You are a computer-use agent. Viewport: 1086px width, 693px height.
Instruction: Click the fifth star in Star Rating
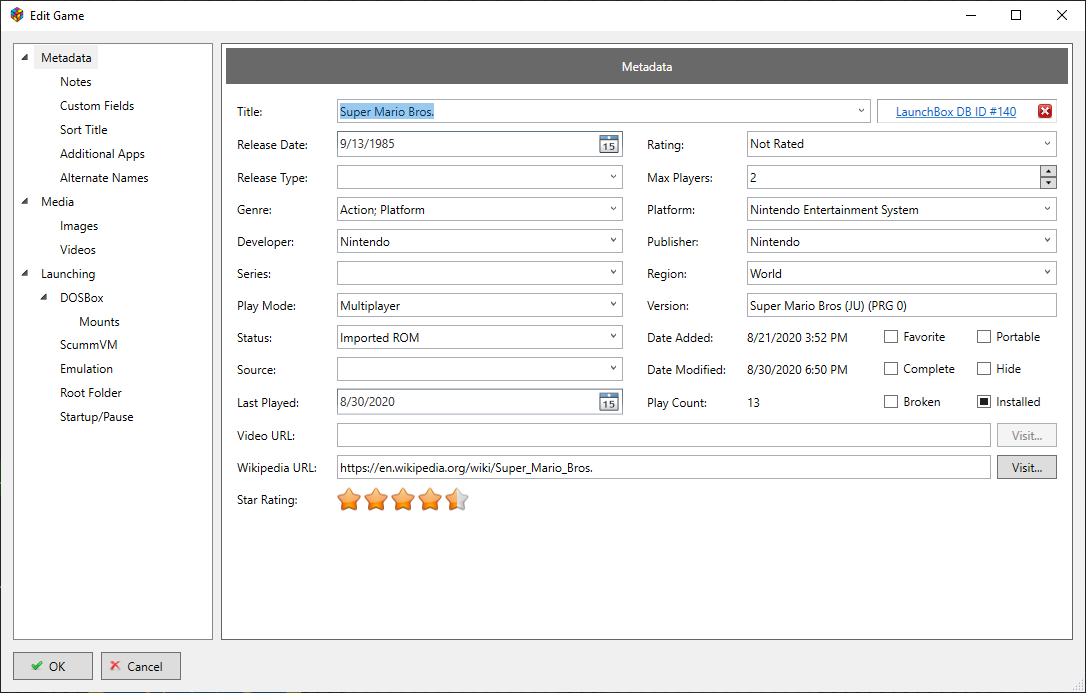tap(457, 499)
